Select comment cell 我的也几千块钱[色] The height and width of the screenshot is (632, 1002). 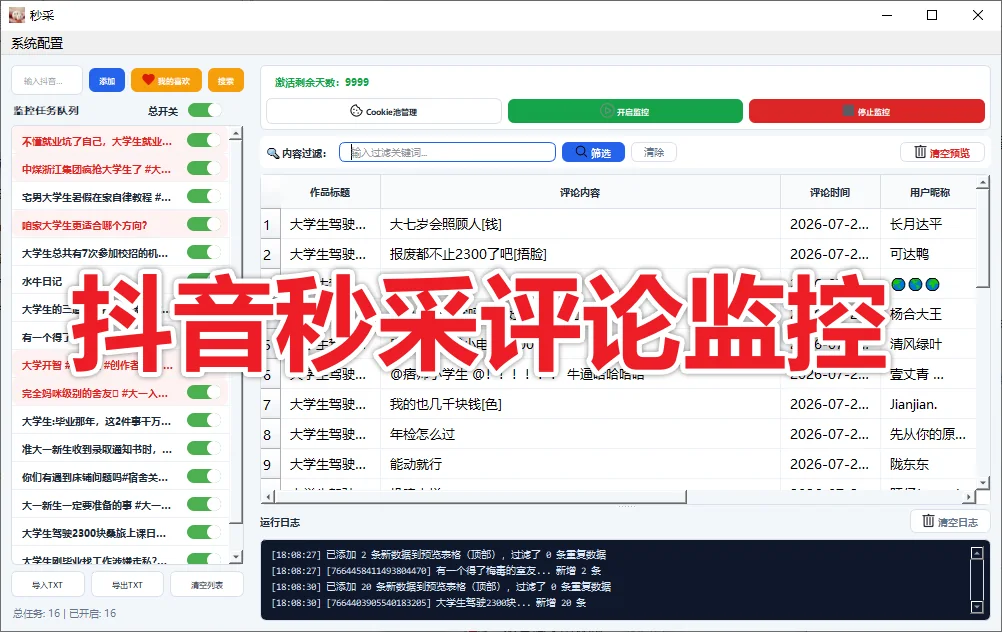point(580,405)
